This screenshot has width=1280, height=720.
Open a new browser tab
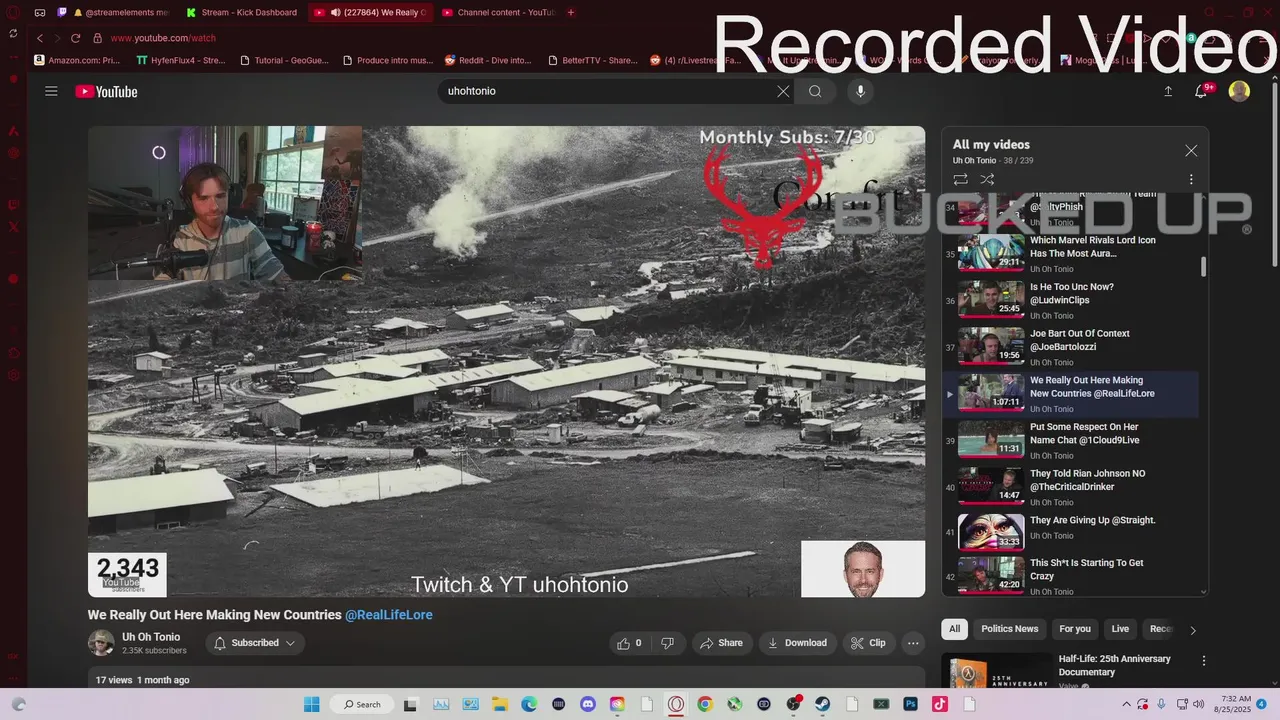pos(571,13)
